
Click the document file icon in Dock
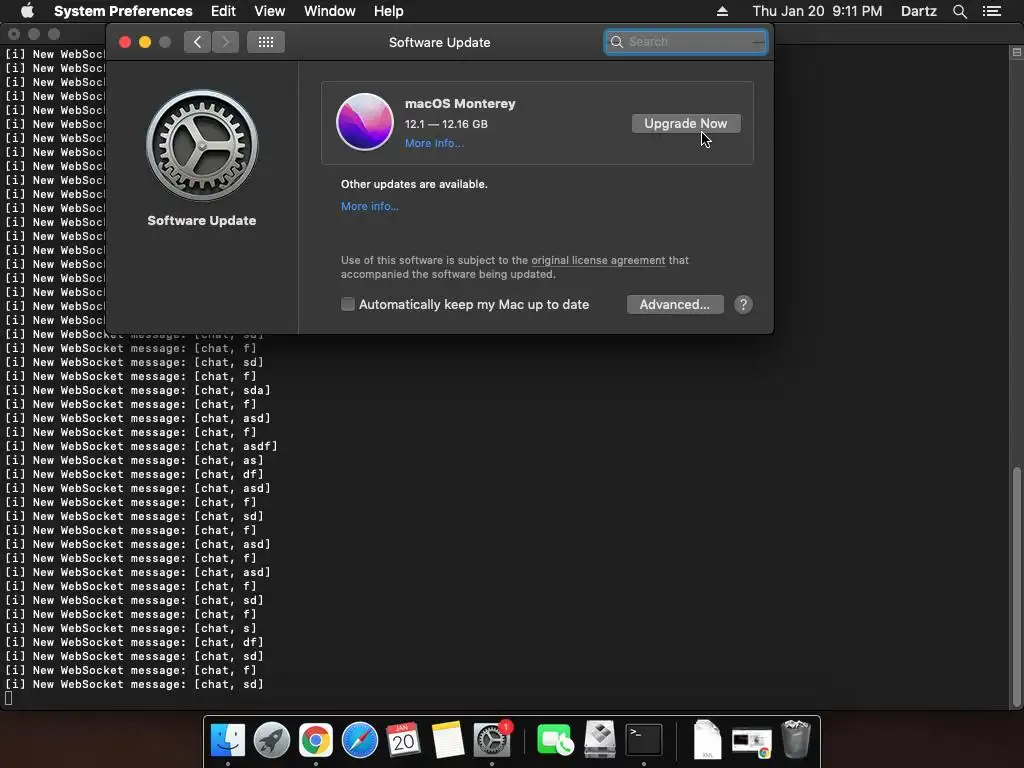click(707, 740)
